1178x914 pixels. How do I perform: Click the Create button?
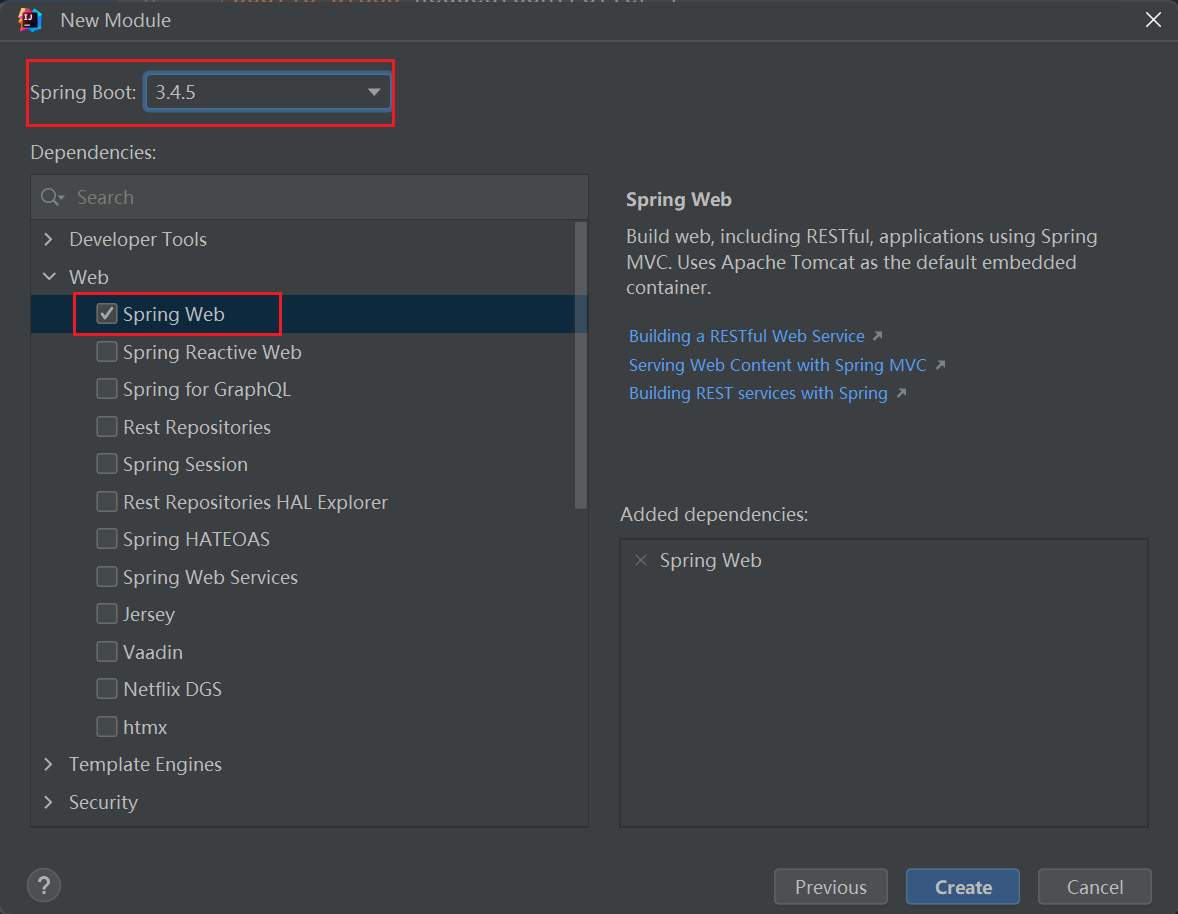(x=961, y=886)
